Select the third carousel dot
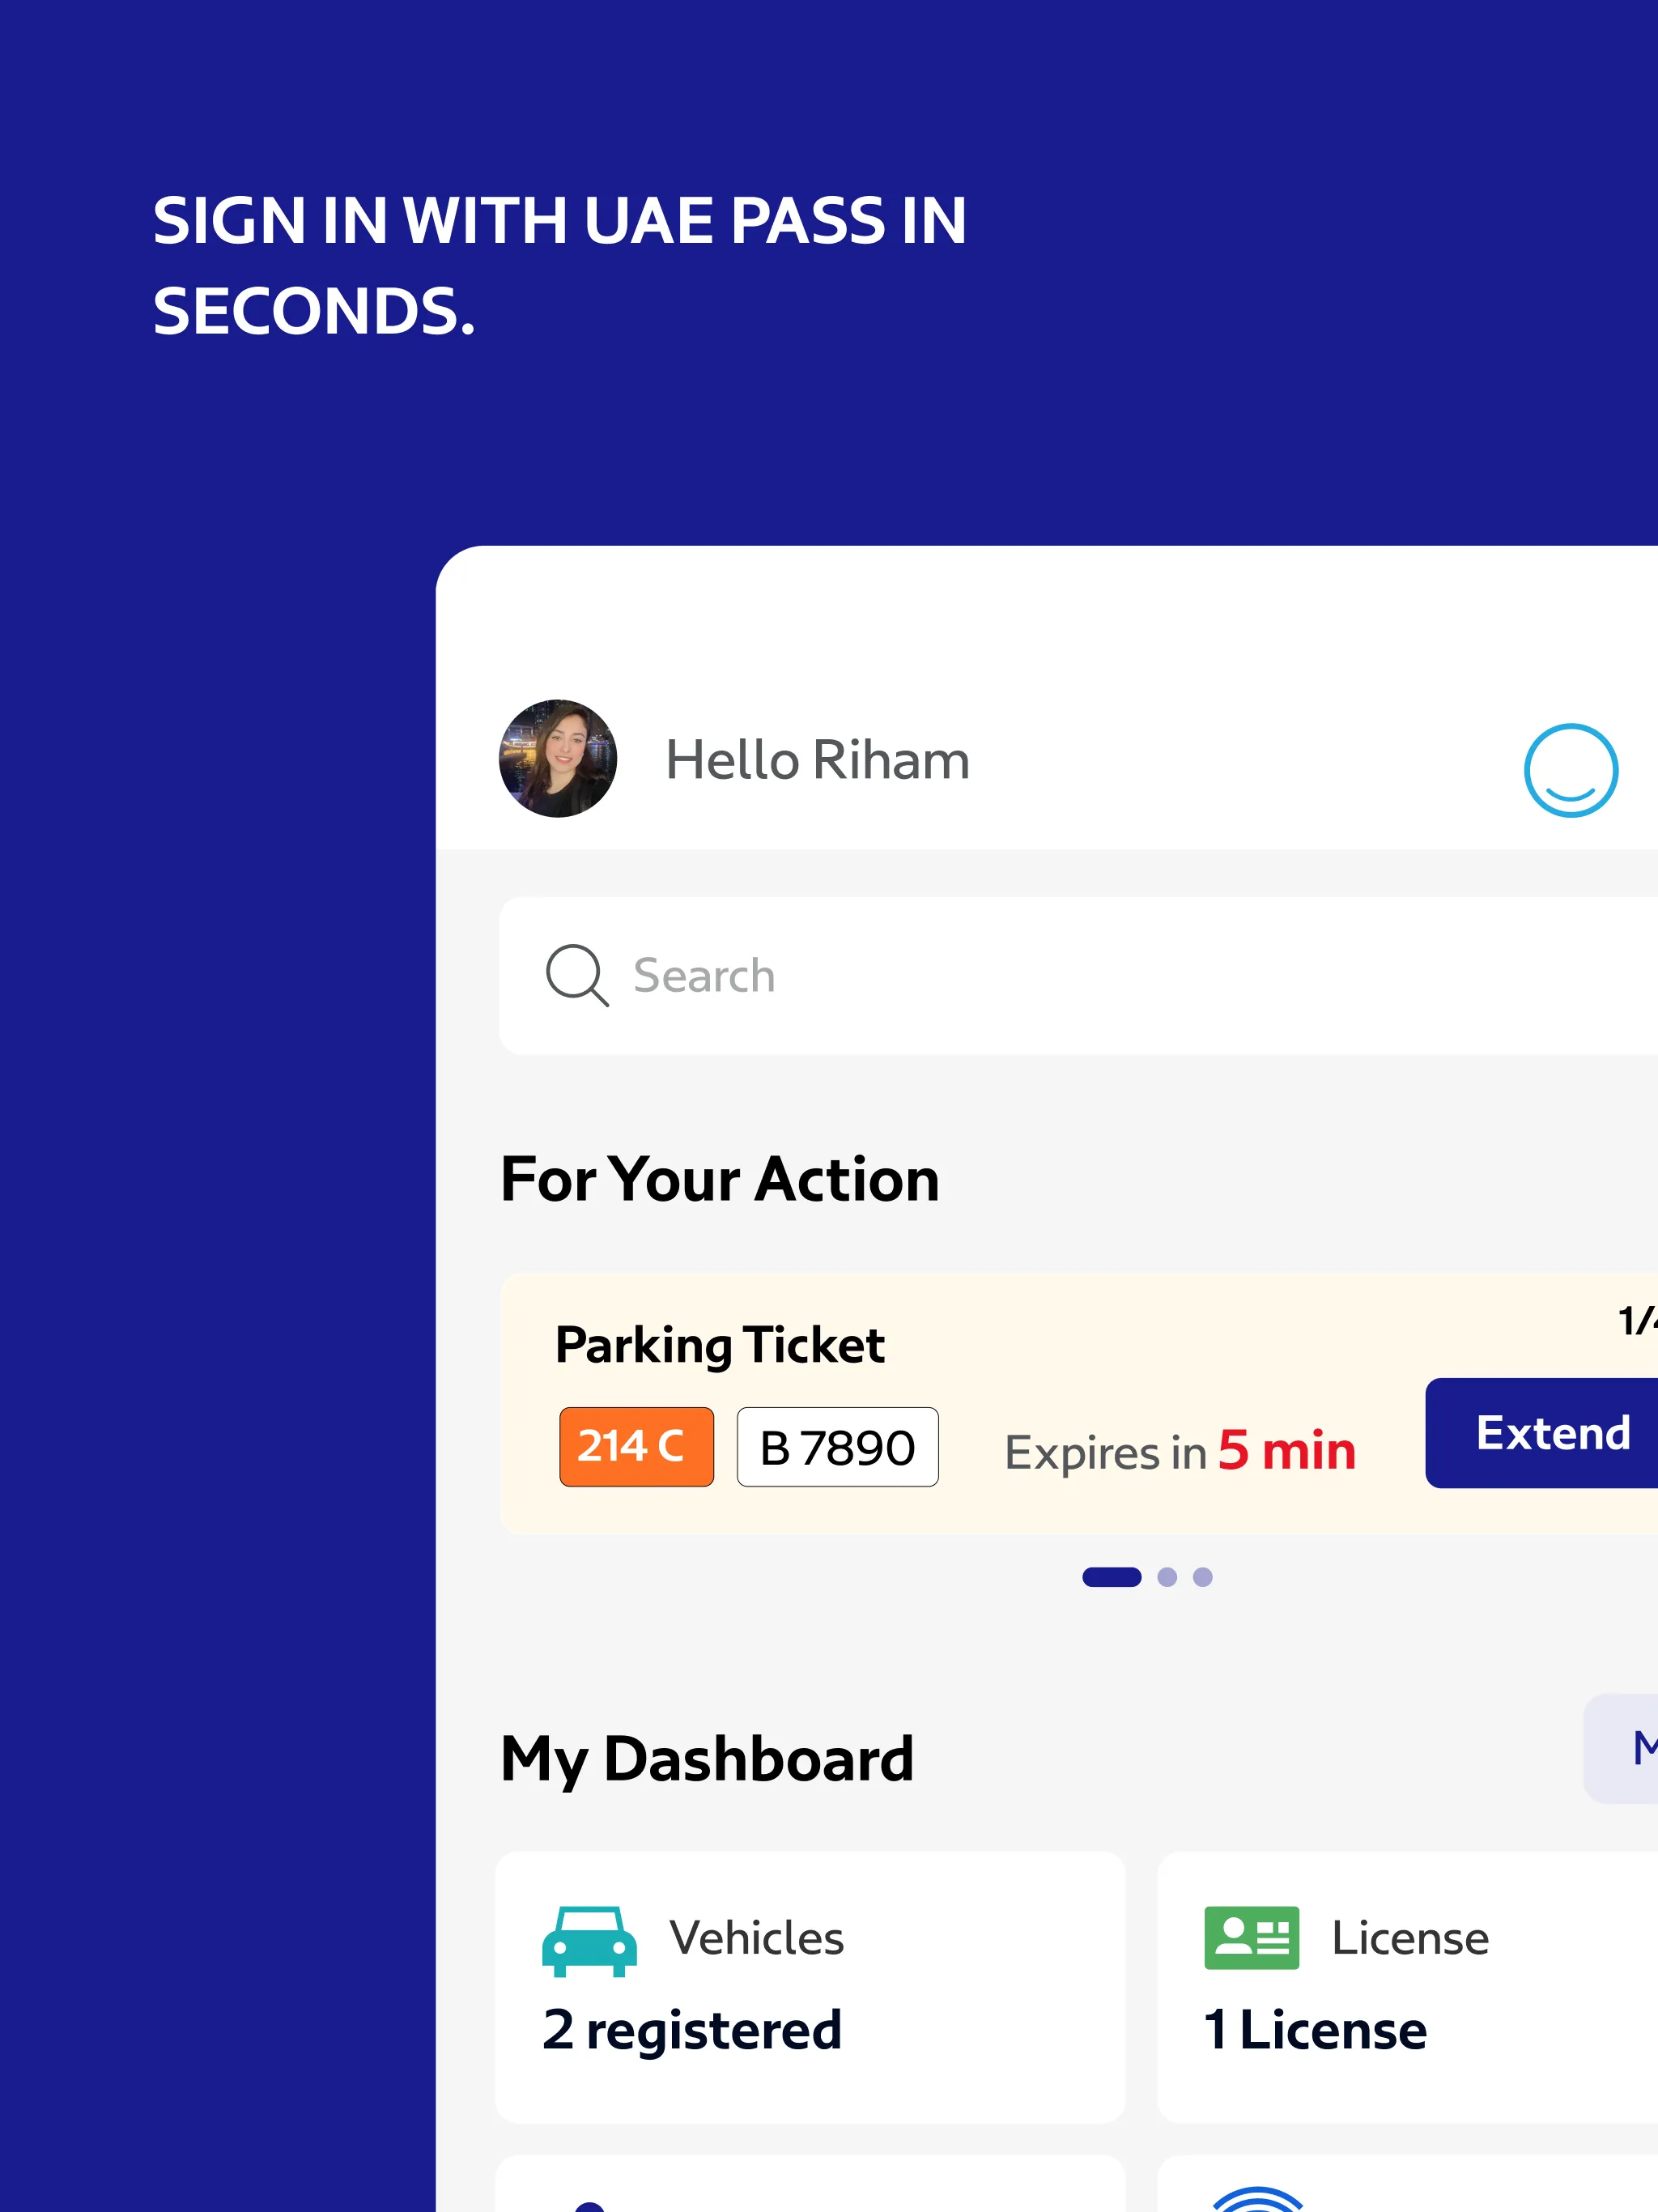 pyautogui.click(x=1203, y=1577)
